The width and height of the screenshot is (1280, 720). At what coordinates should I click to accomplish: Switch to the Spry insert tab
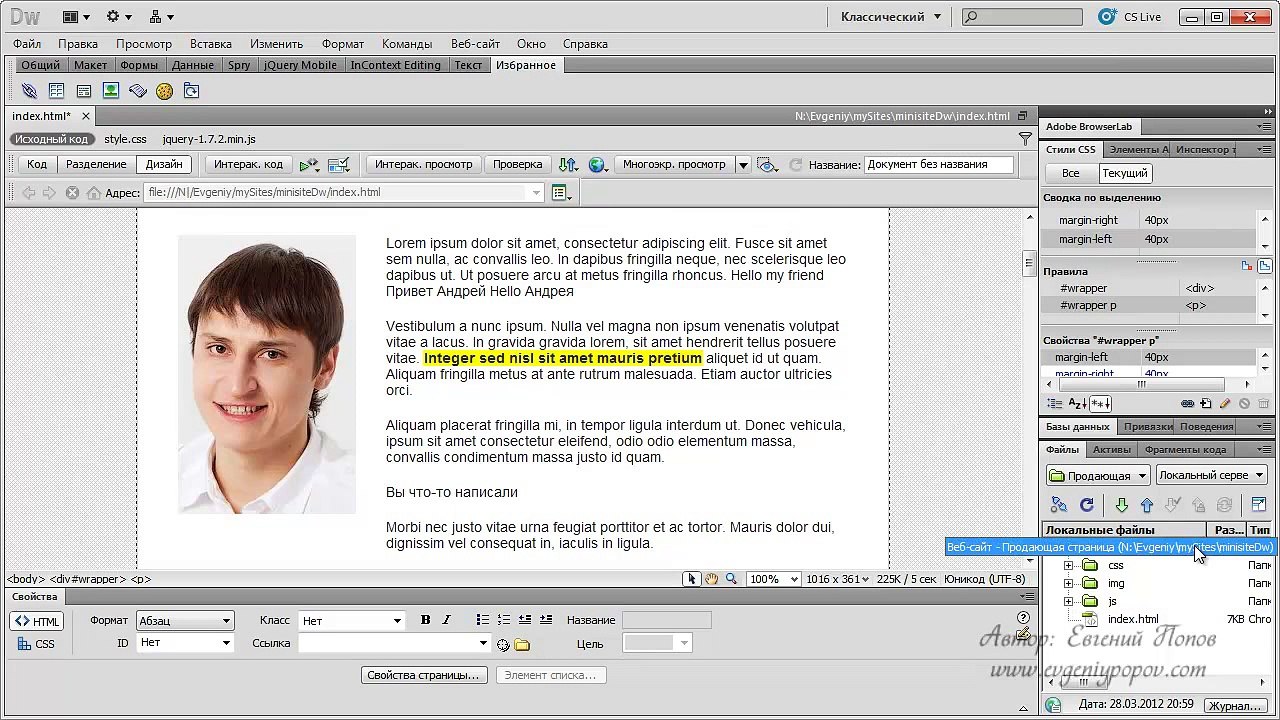(x=239, y=65)
